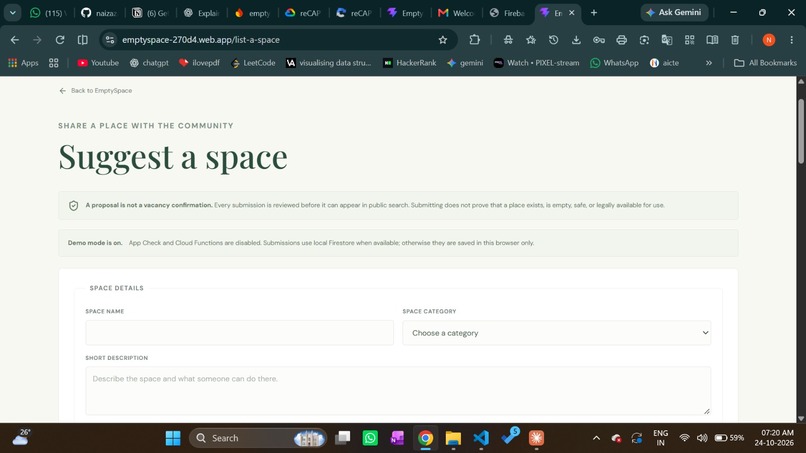Screen dimensions: 806x453
Task: Switch to the Firebase 'empty' tab
Action: (x=252, y=13)
